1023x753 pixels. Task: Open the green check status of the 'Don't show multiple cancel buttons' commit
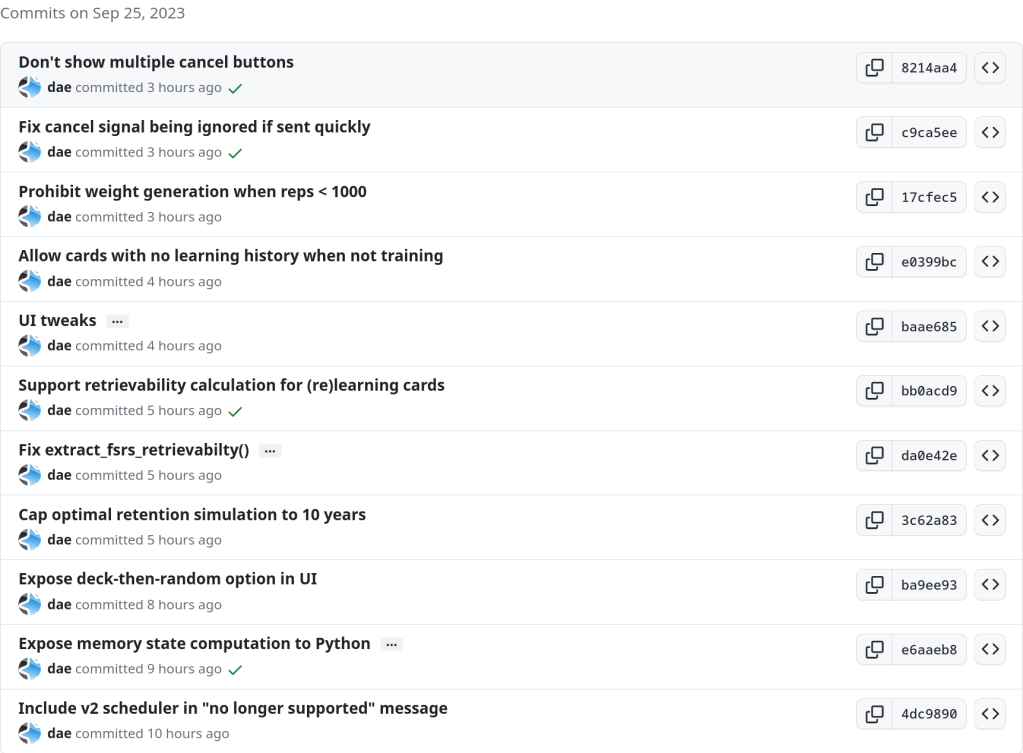[235, 88]
